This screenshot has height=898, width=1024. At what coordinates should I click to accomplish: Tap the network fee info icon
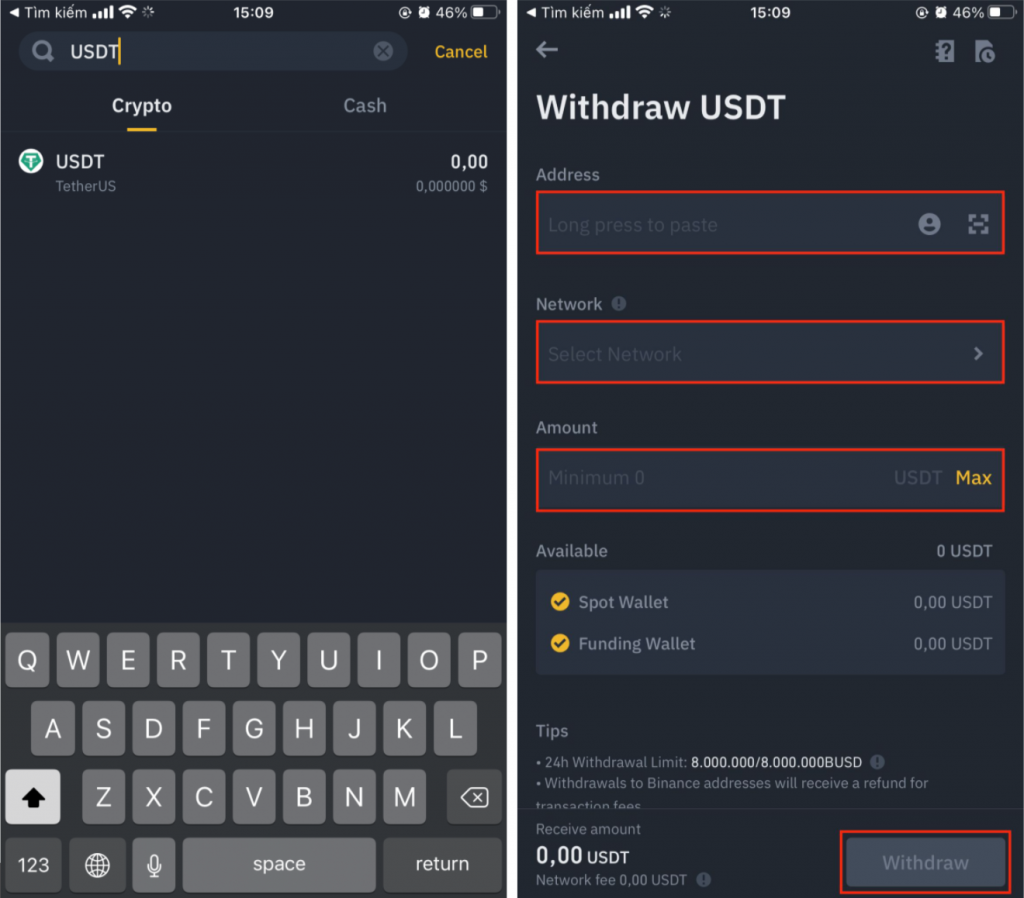[x=703, y=880]
